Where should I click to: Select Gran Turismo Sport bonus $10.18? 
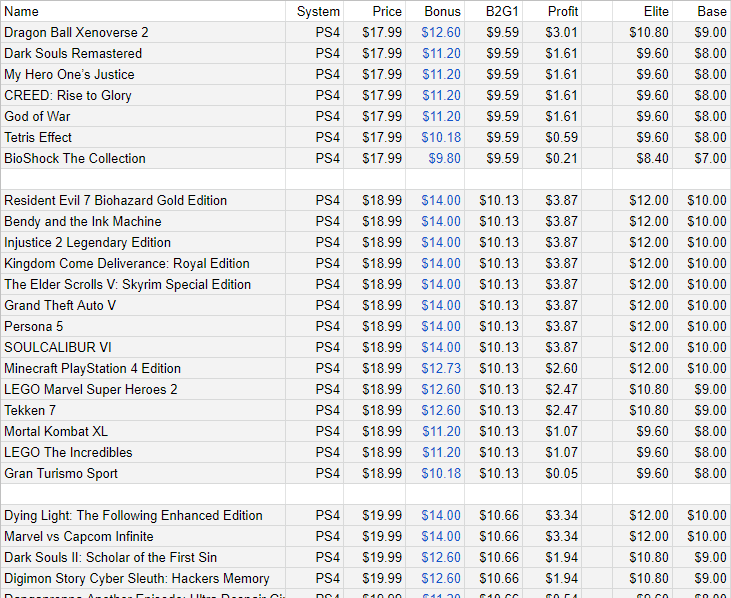pos(435,473)
